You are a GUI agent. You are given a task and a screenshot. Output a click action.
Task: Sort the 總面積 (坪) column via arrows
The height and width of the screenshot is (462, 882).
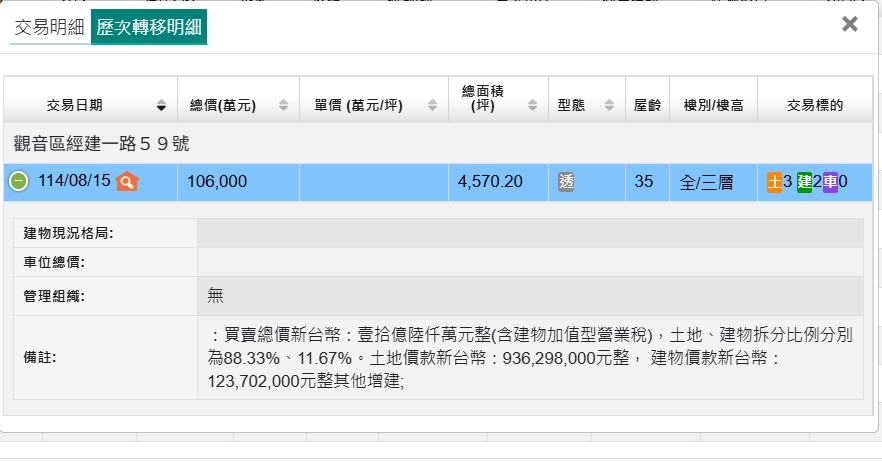533,105
